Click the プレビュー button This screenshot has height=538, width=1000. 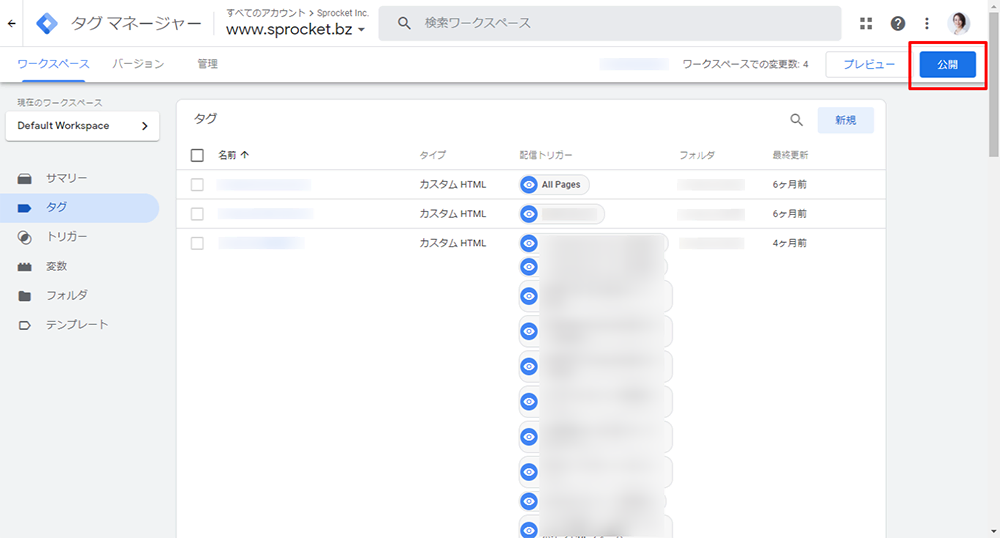coord(868,64)
